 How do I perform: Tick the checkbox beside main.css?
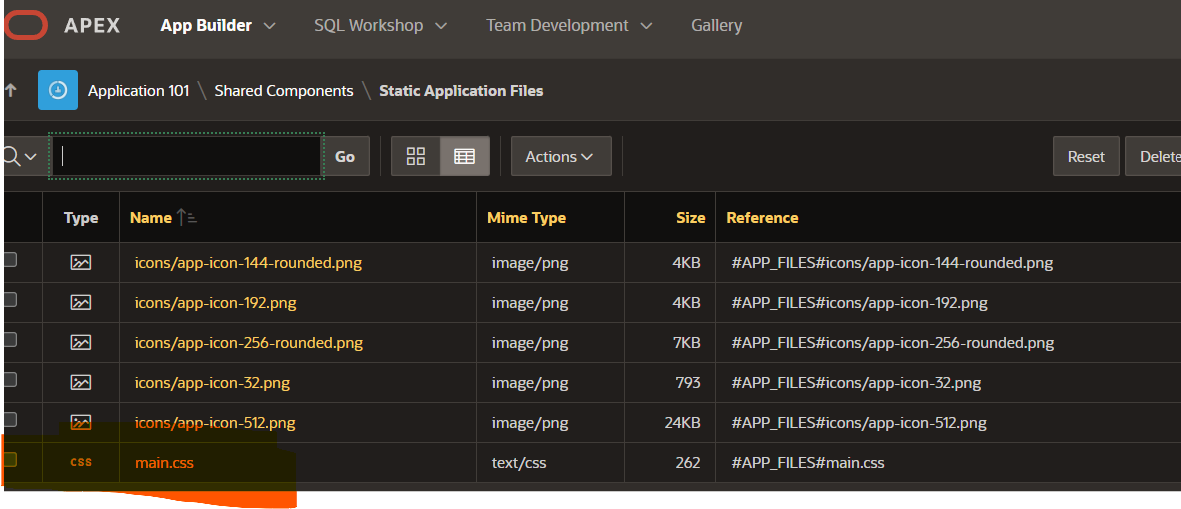[10, 460]
